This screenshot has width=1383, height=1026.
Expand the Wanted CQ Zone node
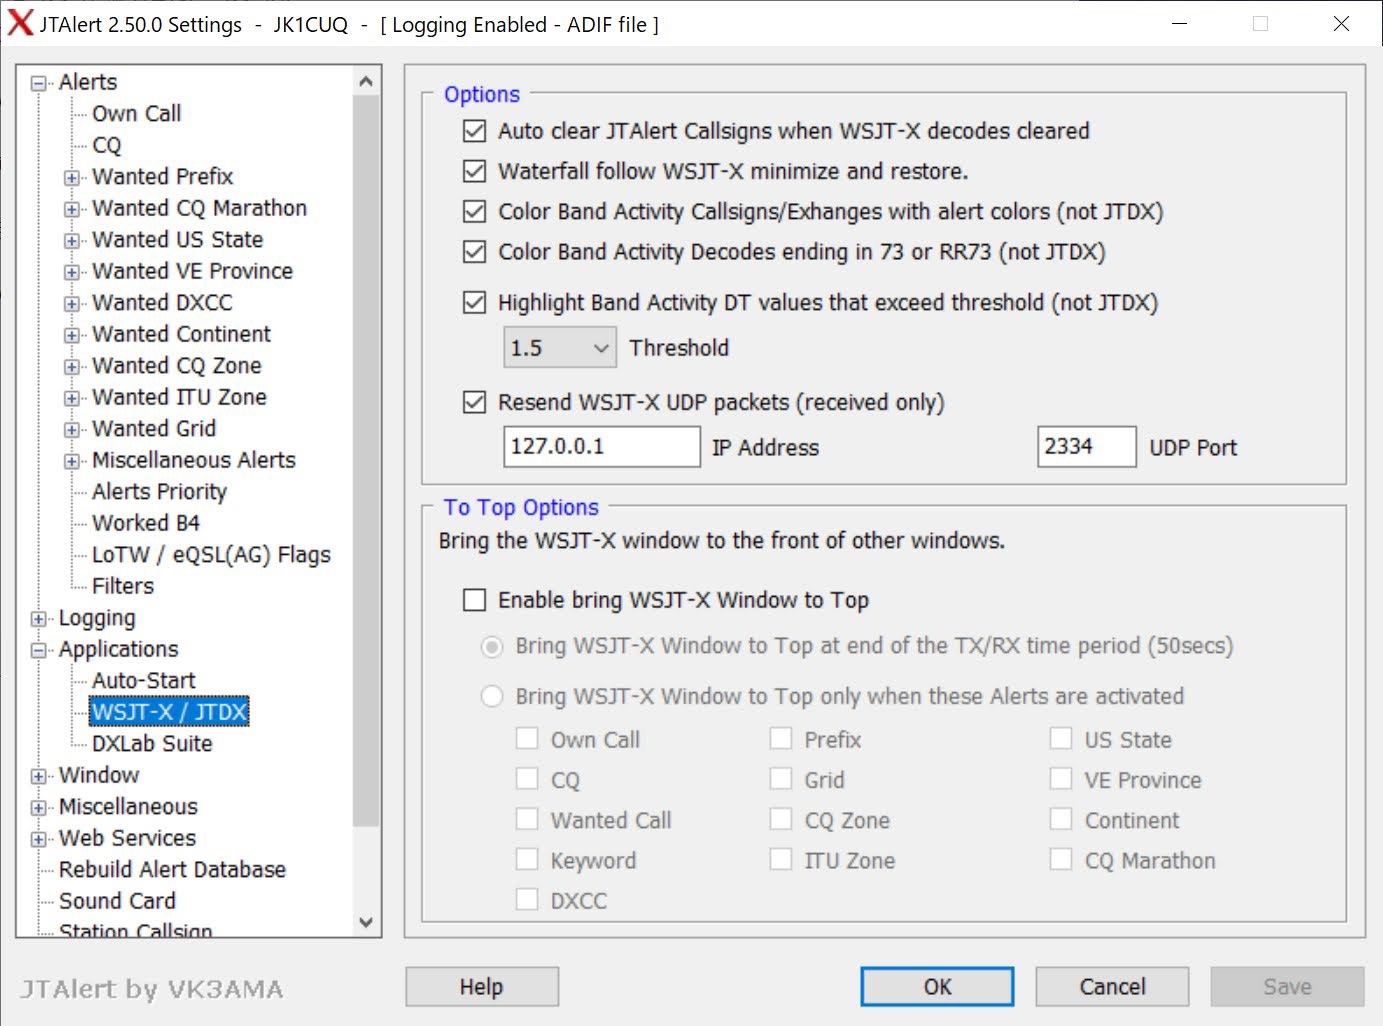point(72,367)
